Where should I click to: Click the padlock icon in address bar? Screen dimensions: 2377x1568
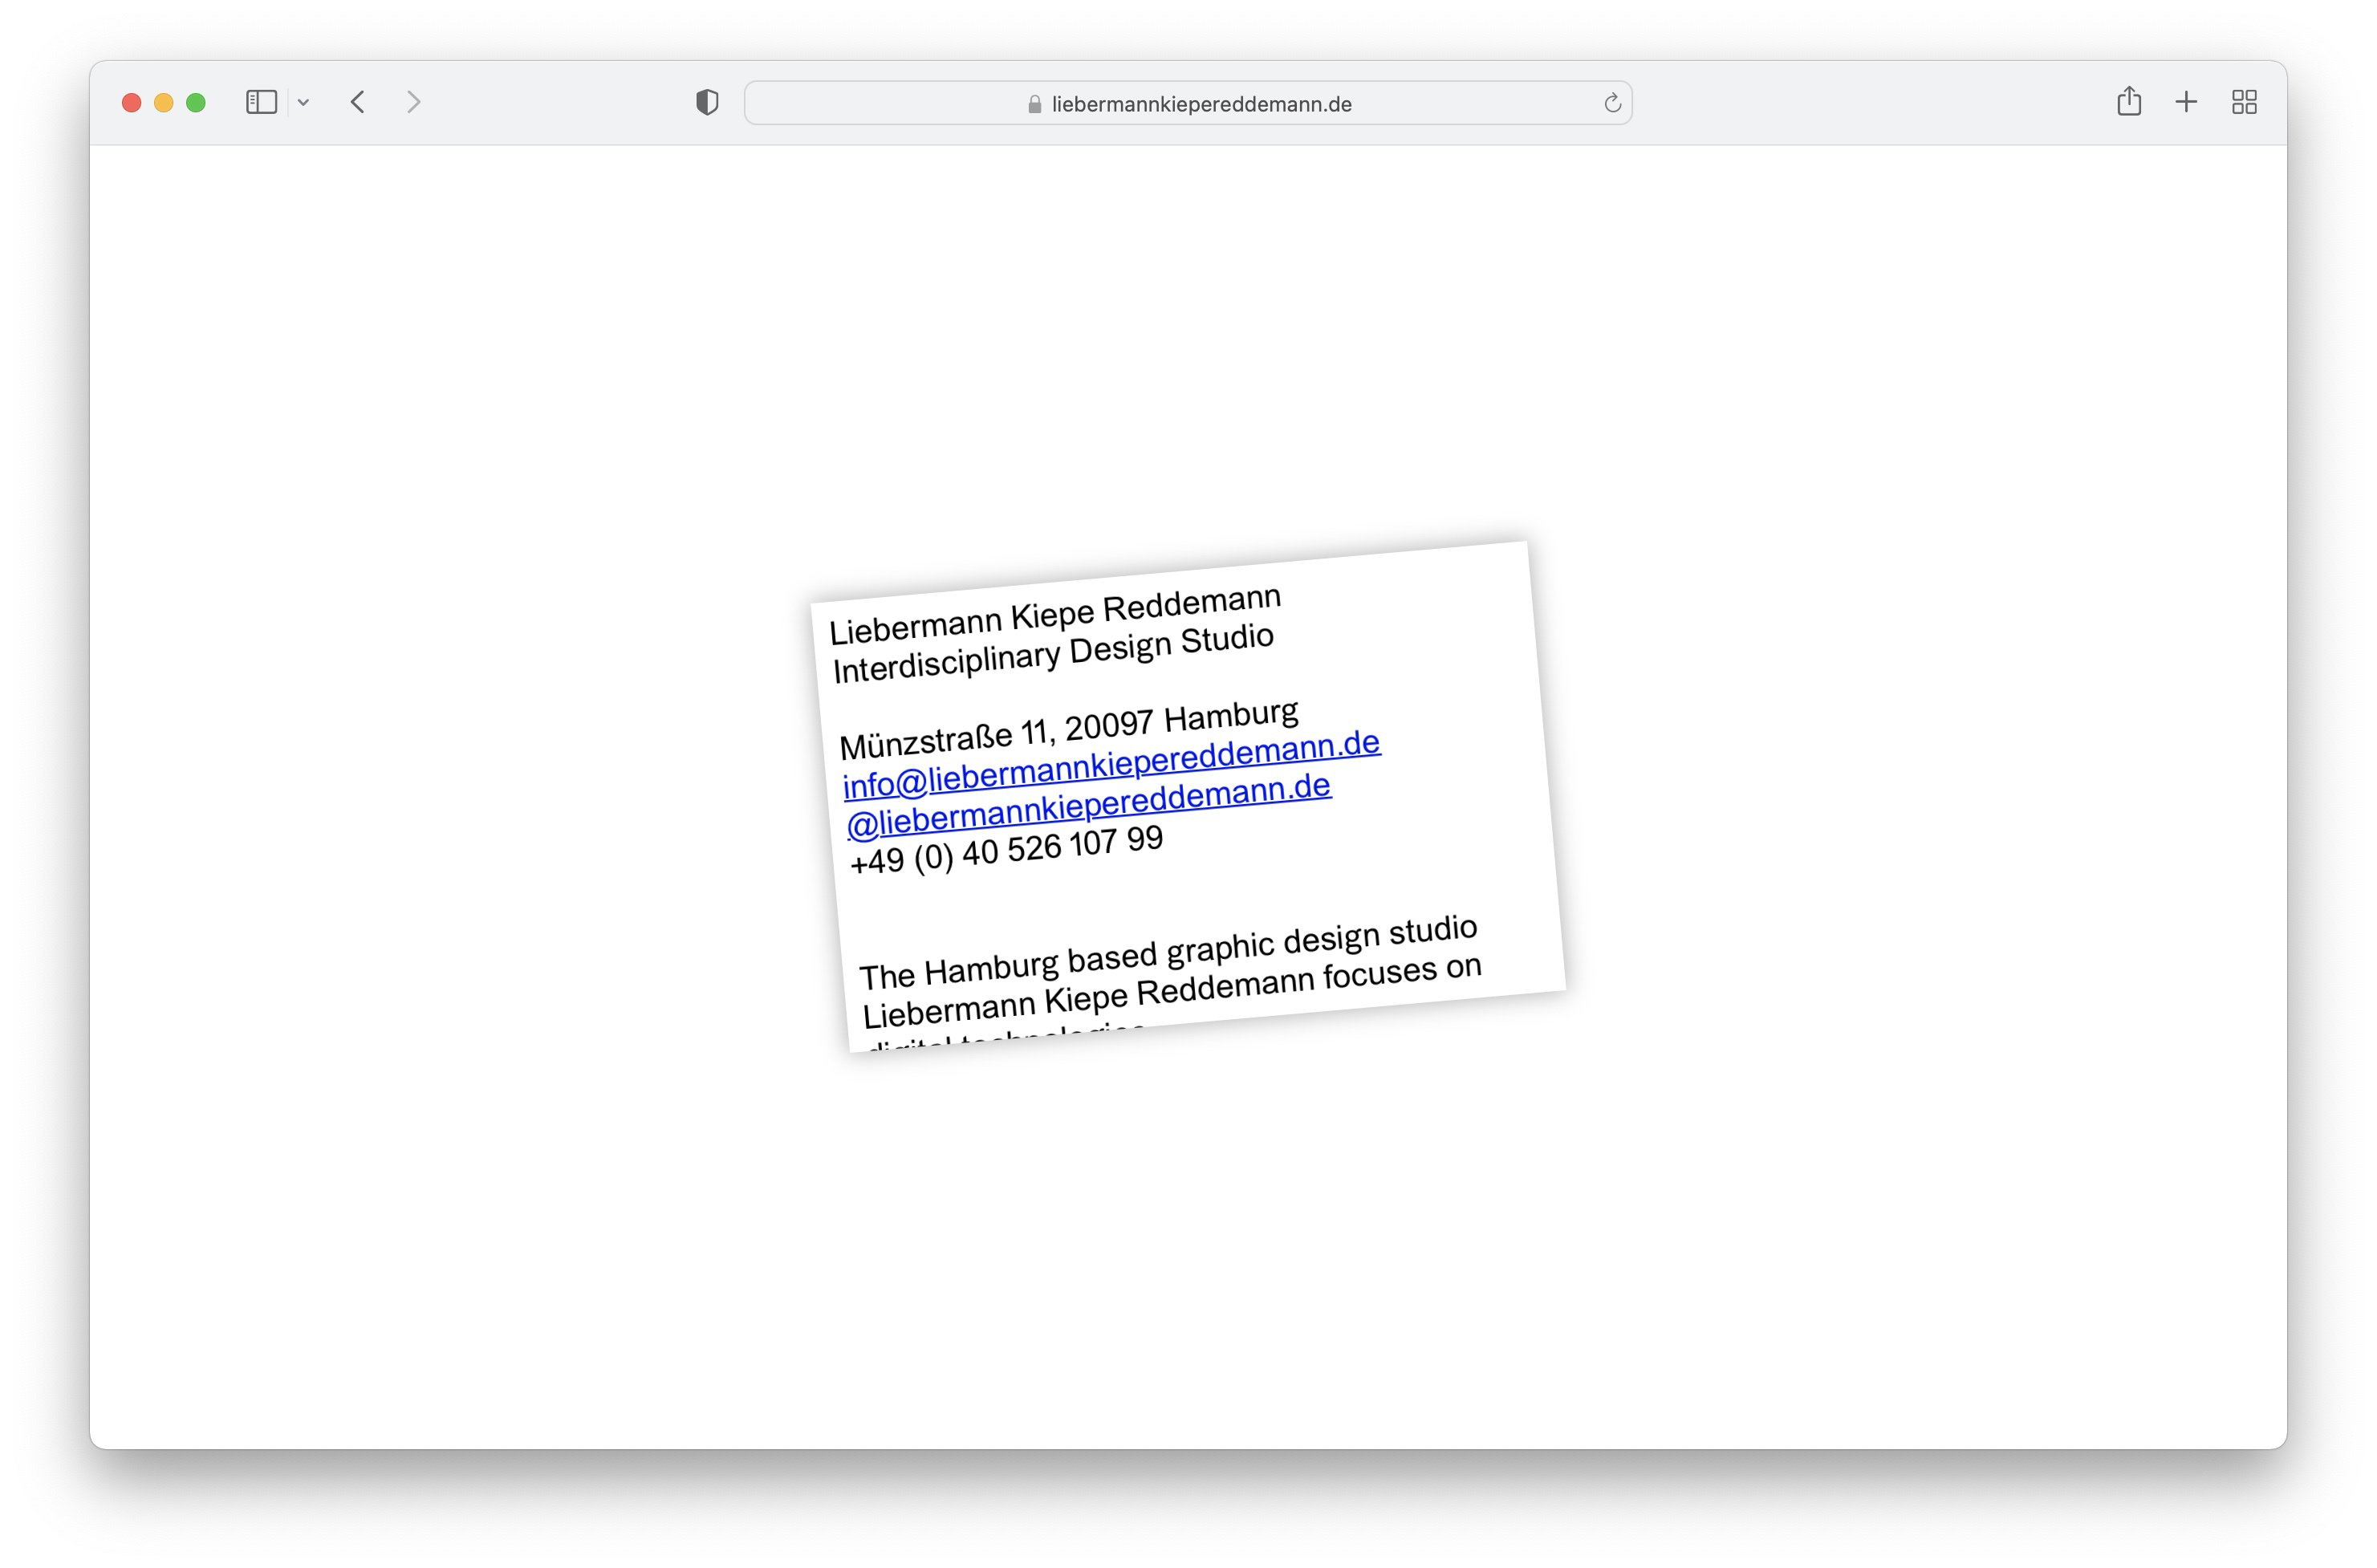click(x=1034, y=104)
